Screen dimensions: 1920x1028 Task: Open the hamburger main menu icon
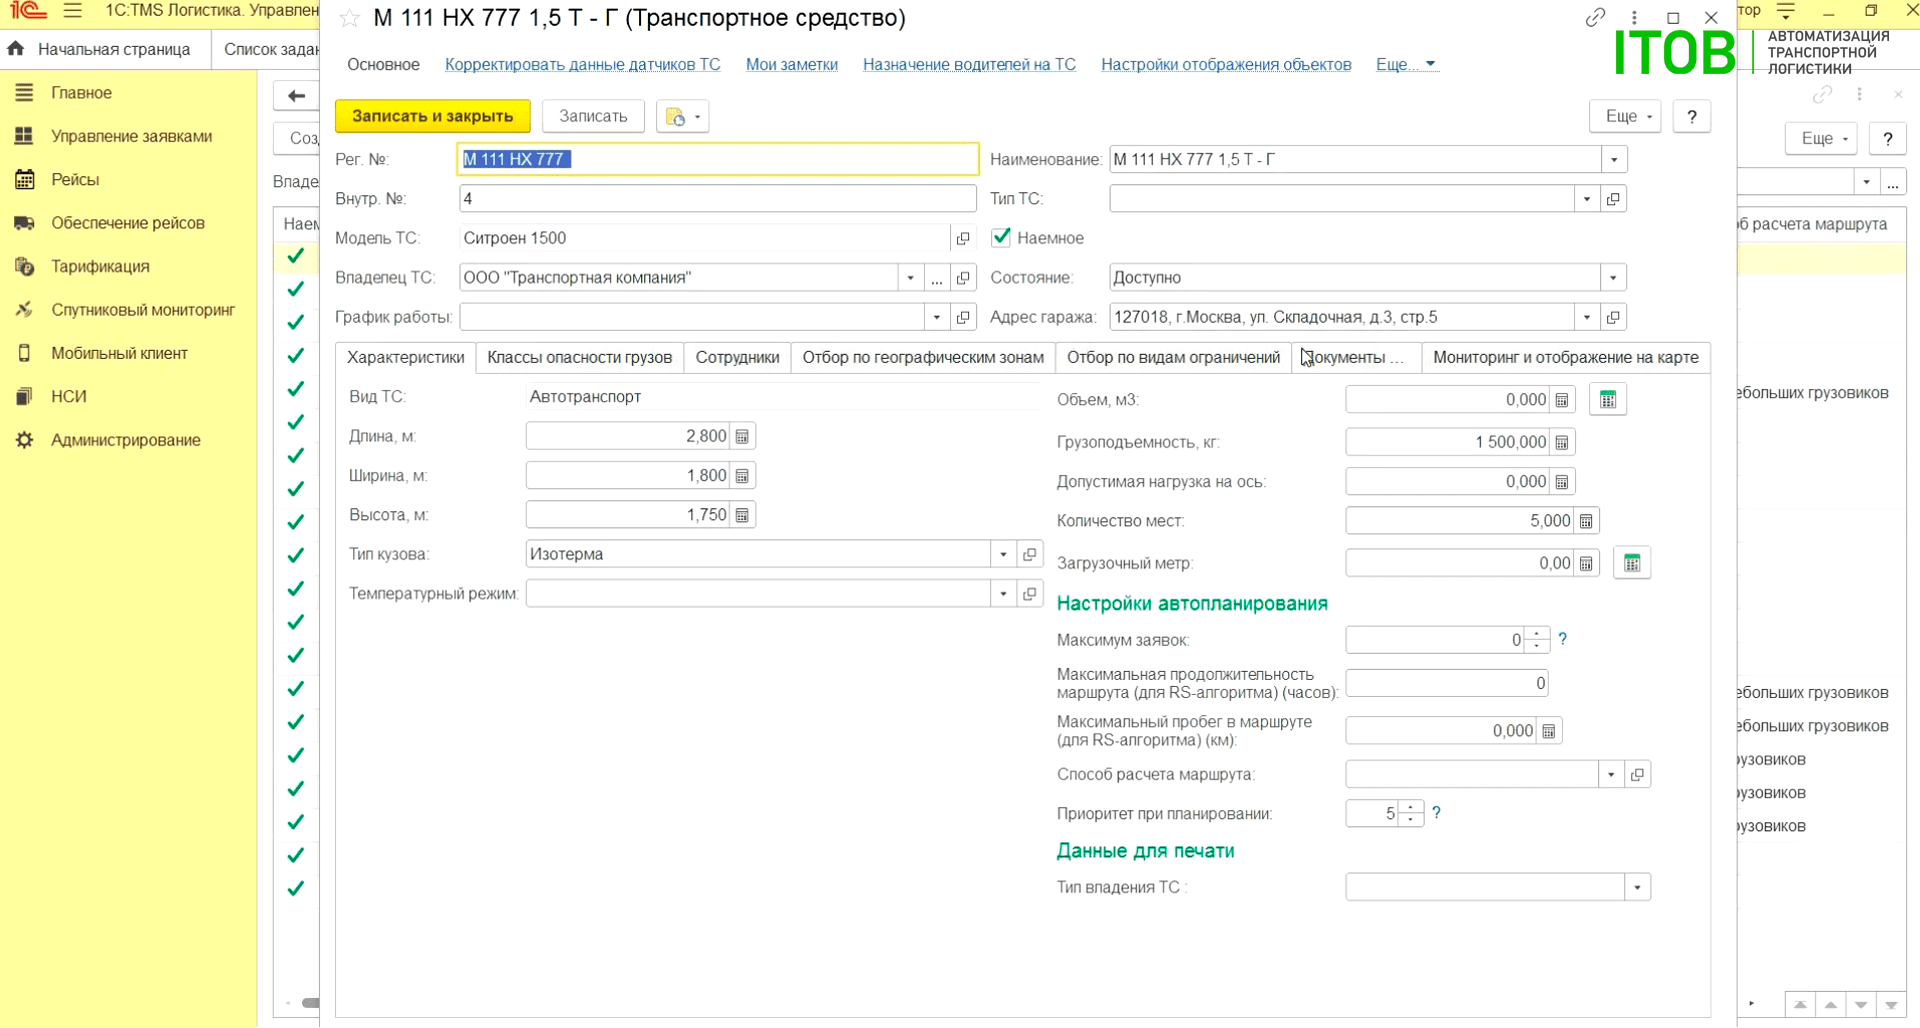coord(73,11)
